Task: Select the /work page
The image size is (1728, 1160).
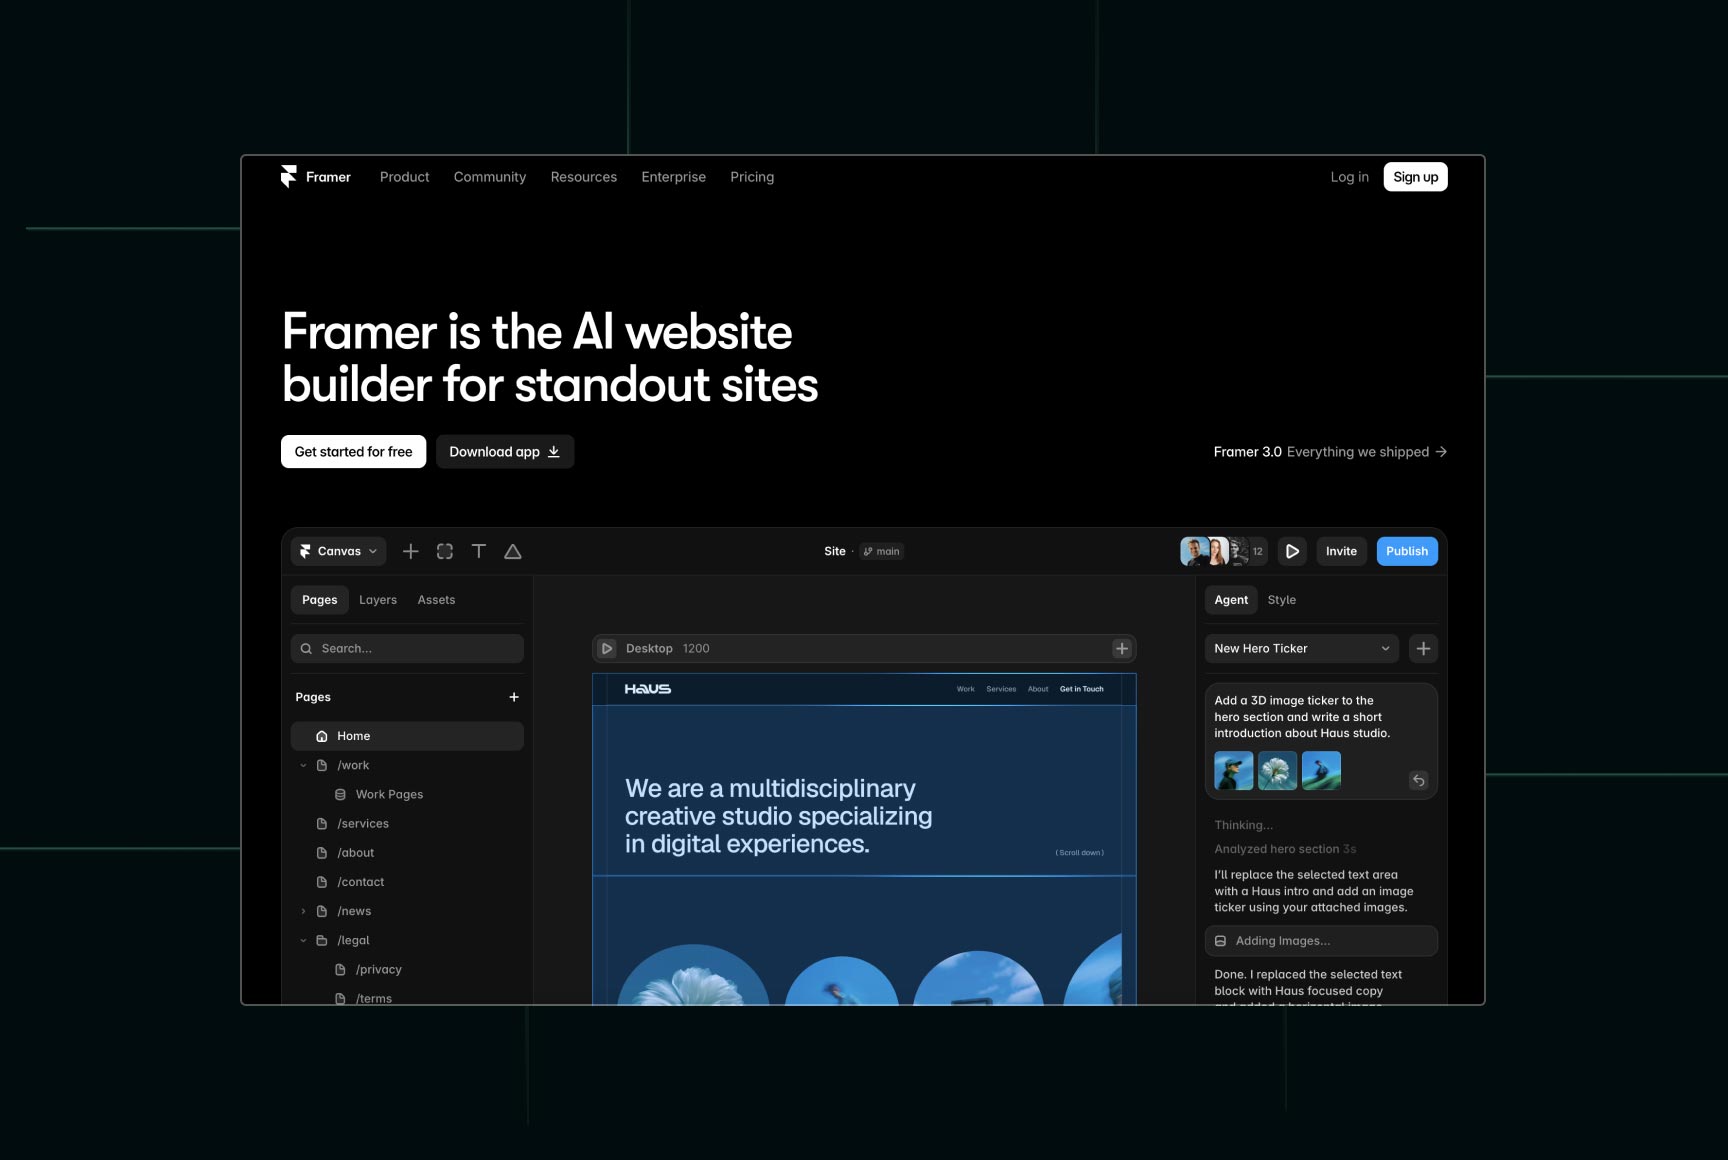Action: 352,765
